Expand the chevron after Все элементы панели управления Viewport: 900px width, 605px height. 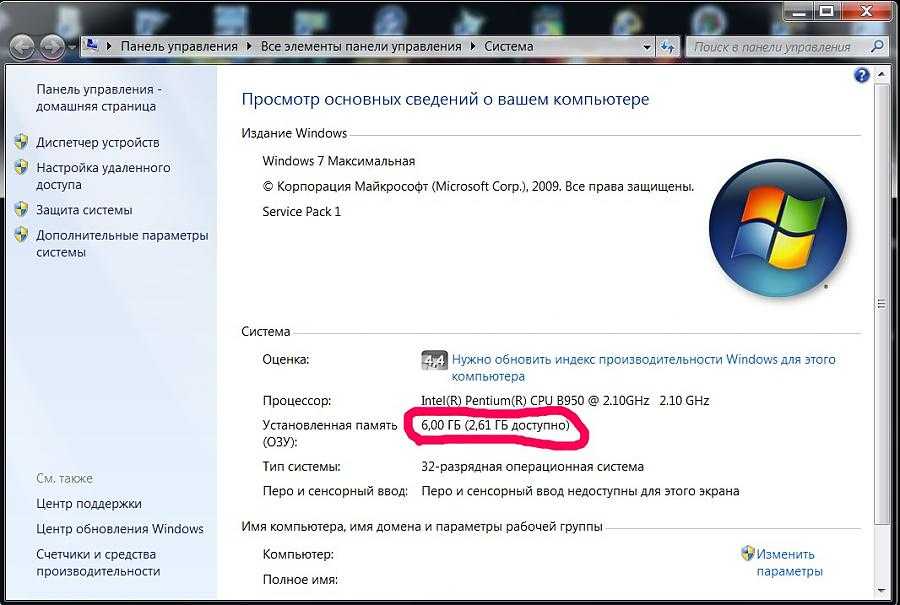click(x=472, y=46)
